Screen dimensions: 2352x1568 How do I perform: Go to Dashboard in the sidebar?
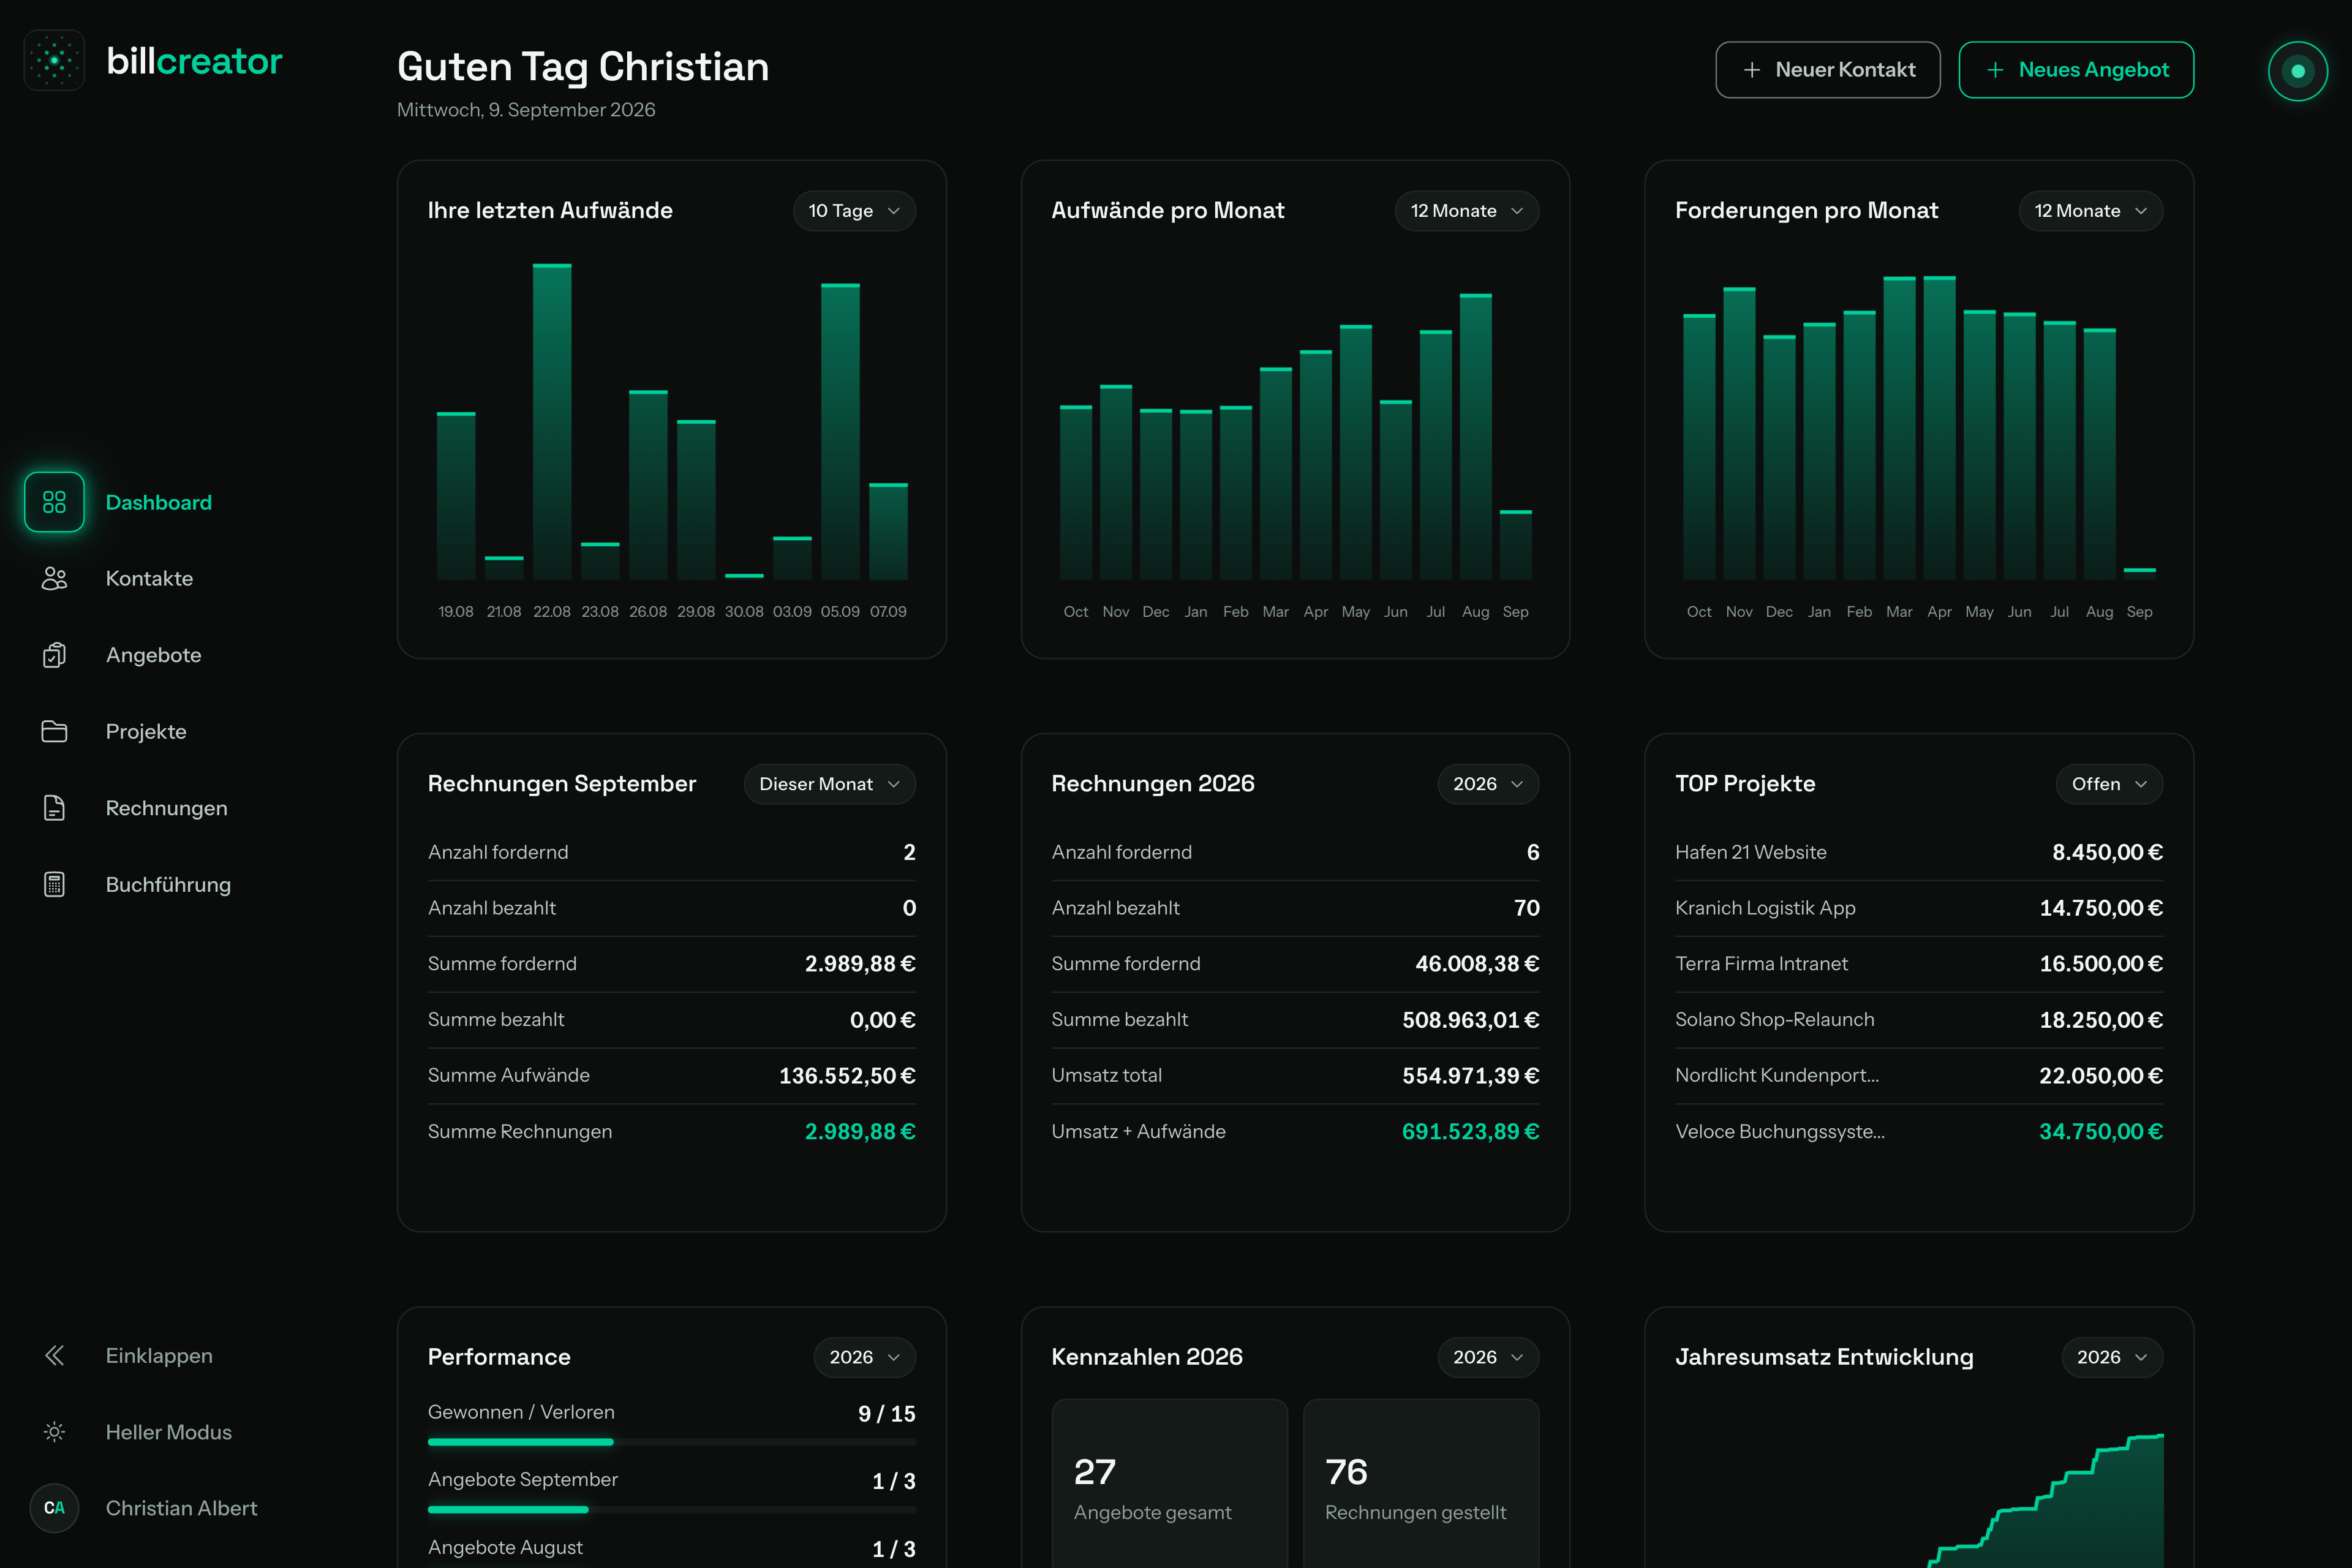(159, 502)
